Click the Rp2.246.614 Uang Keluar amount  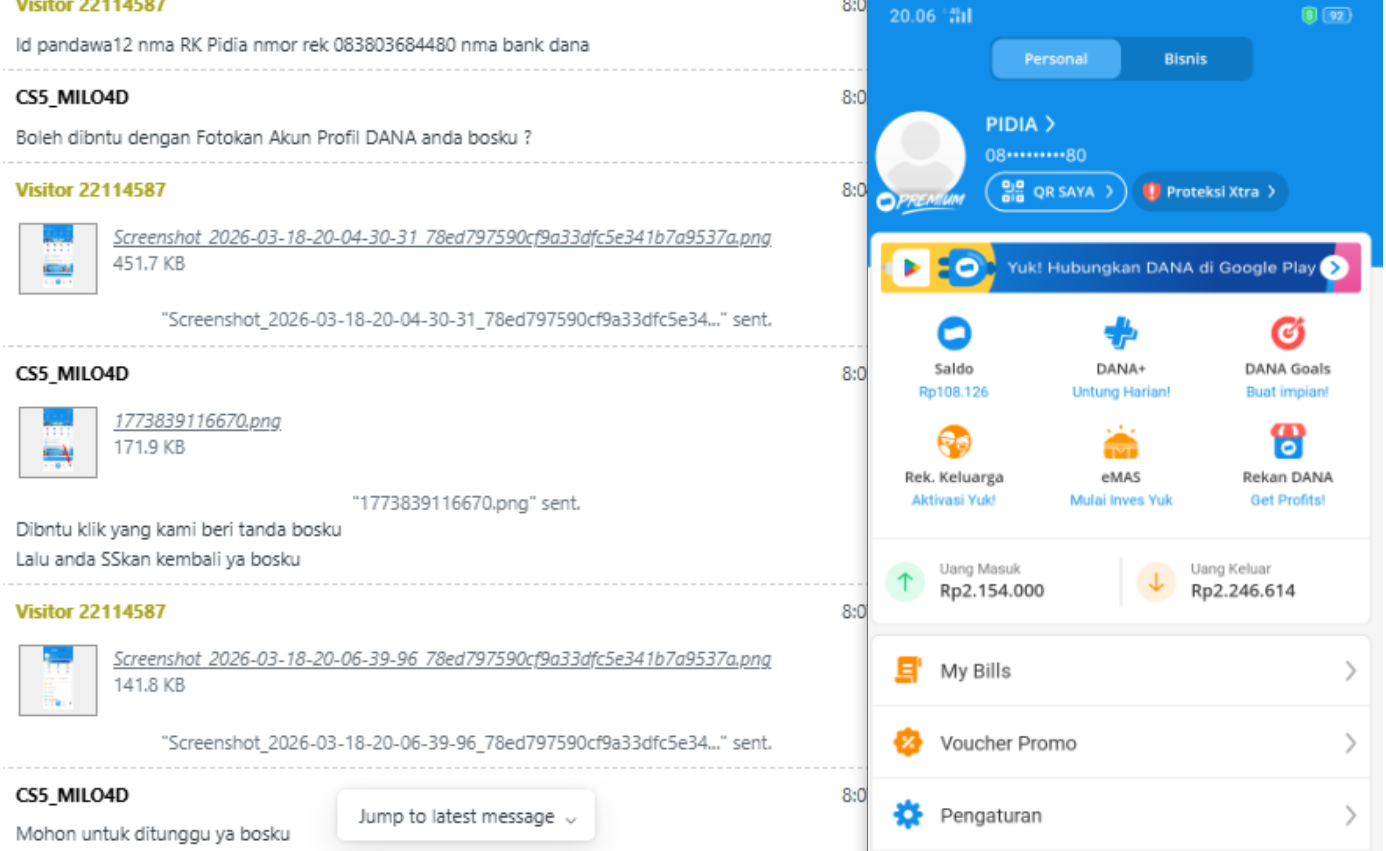[1243, 591]
